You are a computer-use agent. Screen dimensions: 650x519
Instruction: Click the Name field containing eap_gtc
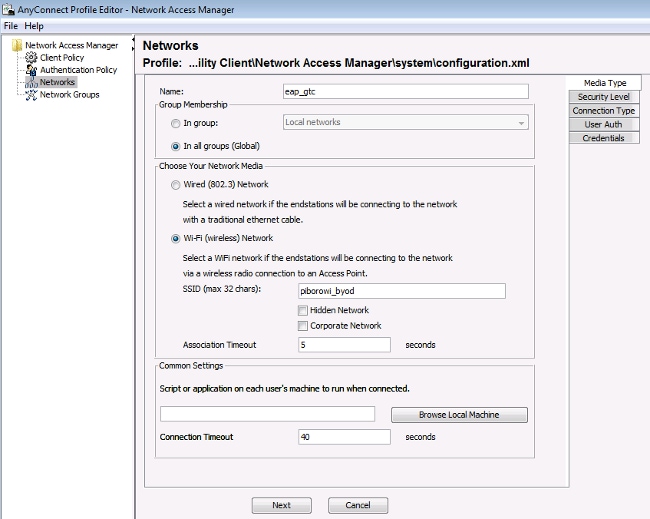(405, 92)
